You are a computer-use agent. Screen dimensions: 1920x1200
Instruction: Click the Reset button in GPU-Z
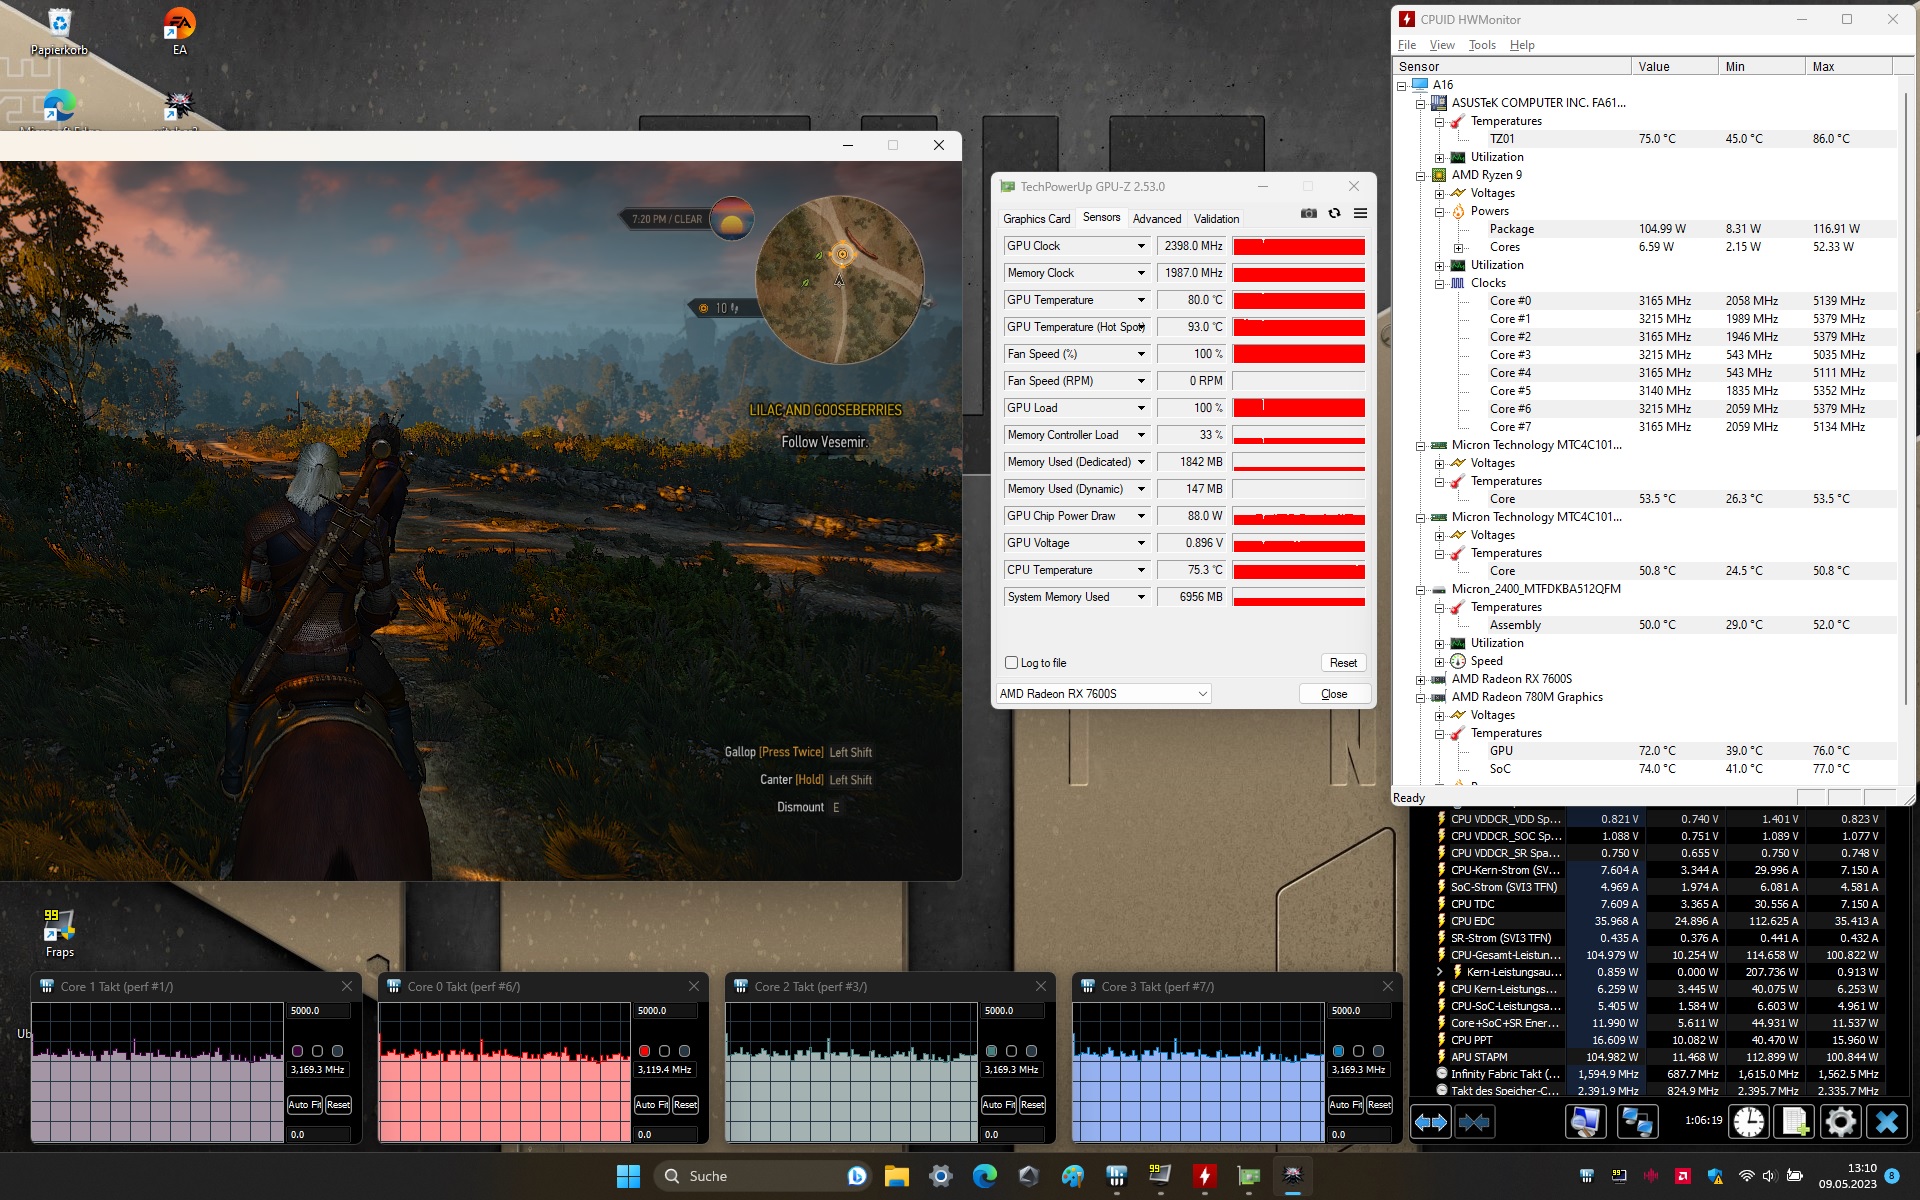pos(1343,663)
